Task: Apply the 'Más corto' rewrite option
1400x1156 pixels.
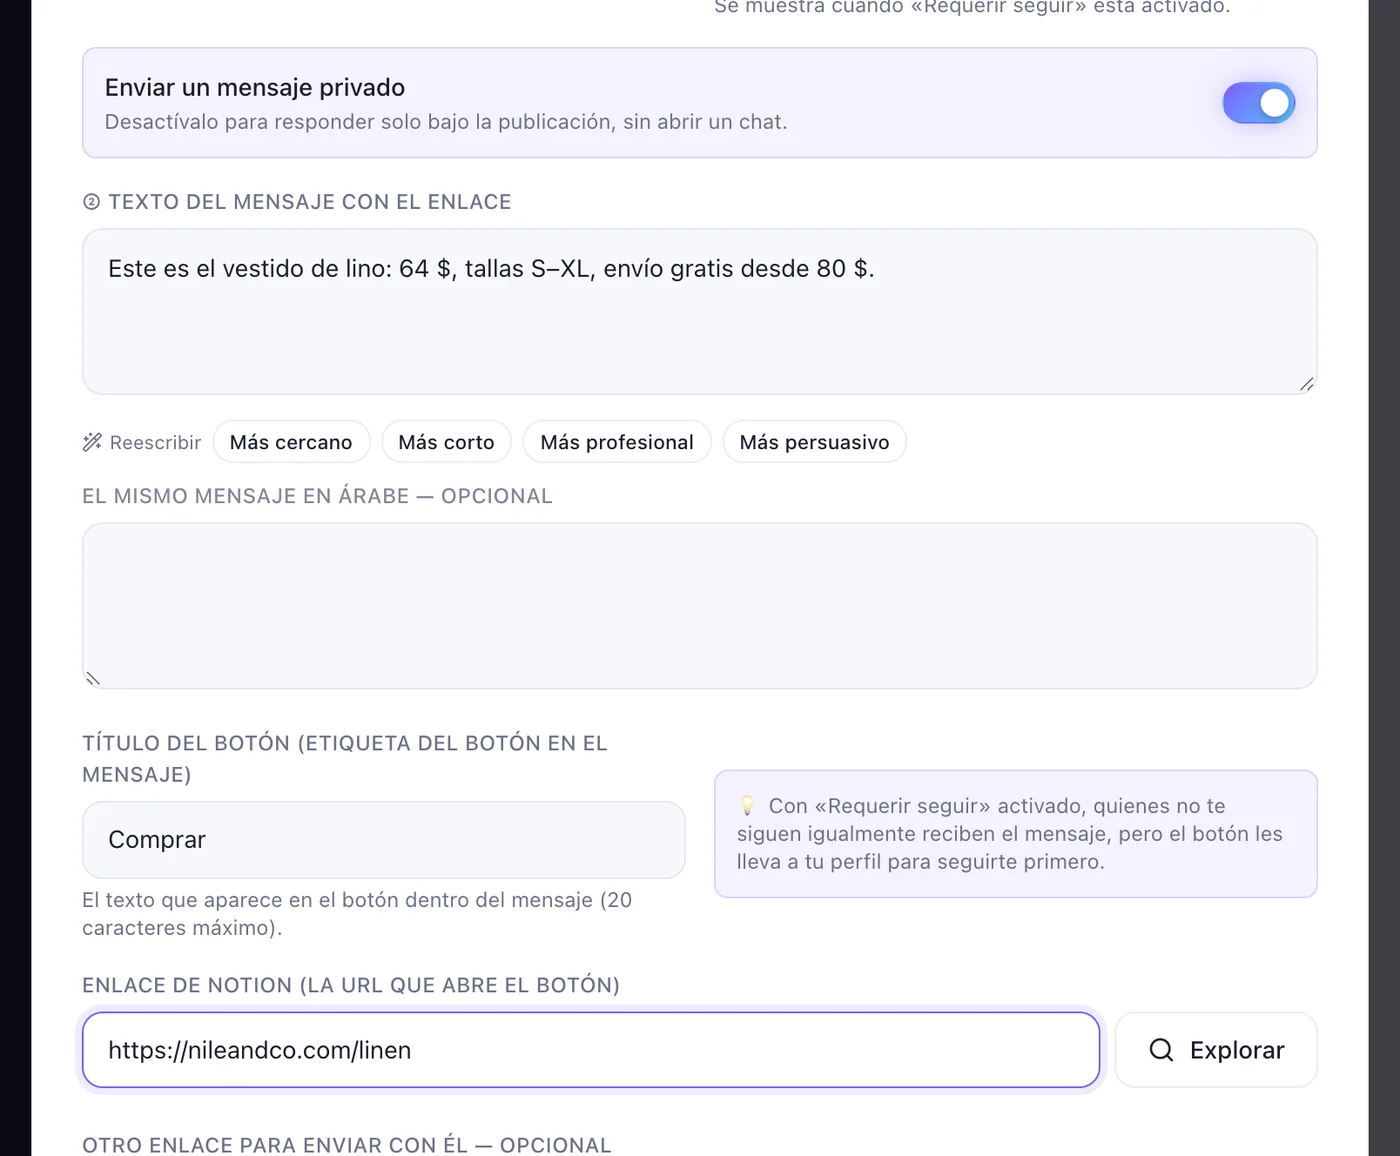Action: click(x=446, y=442)
